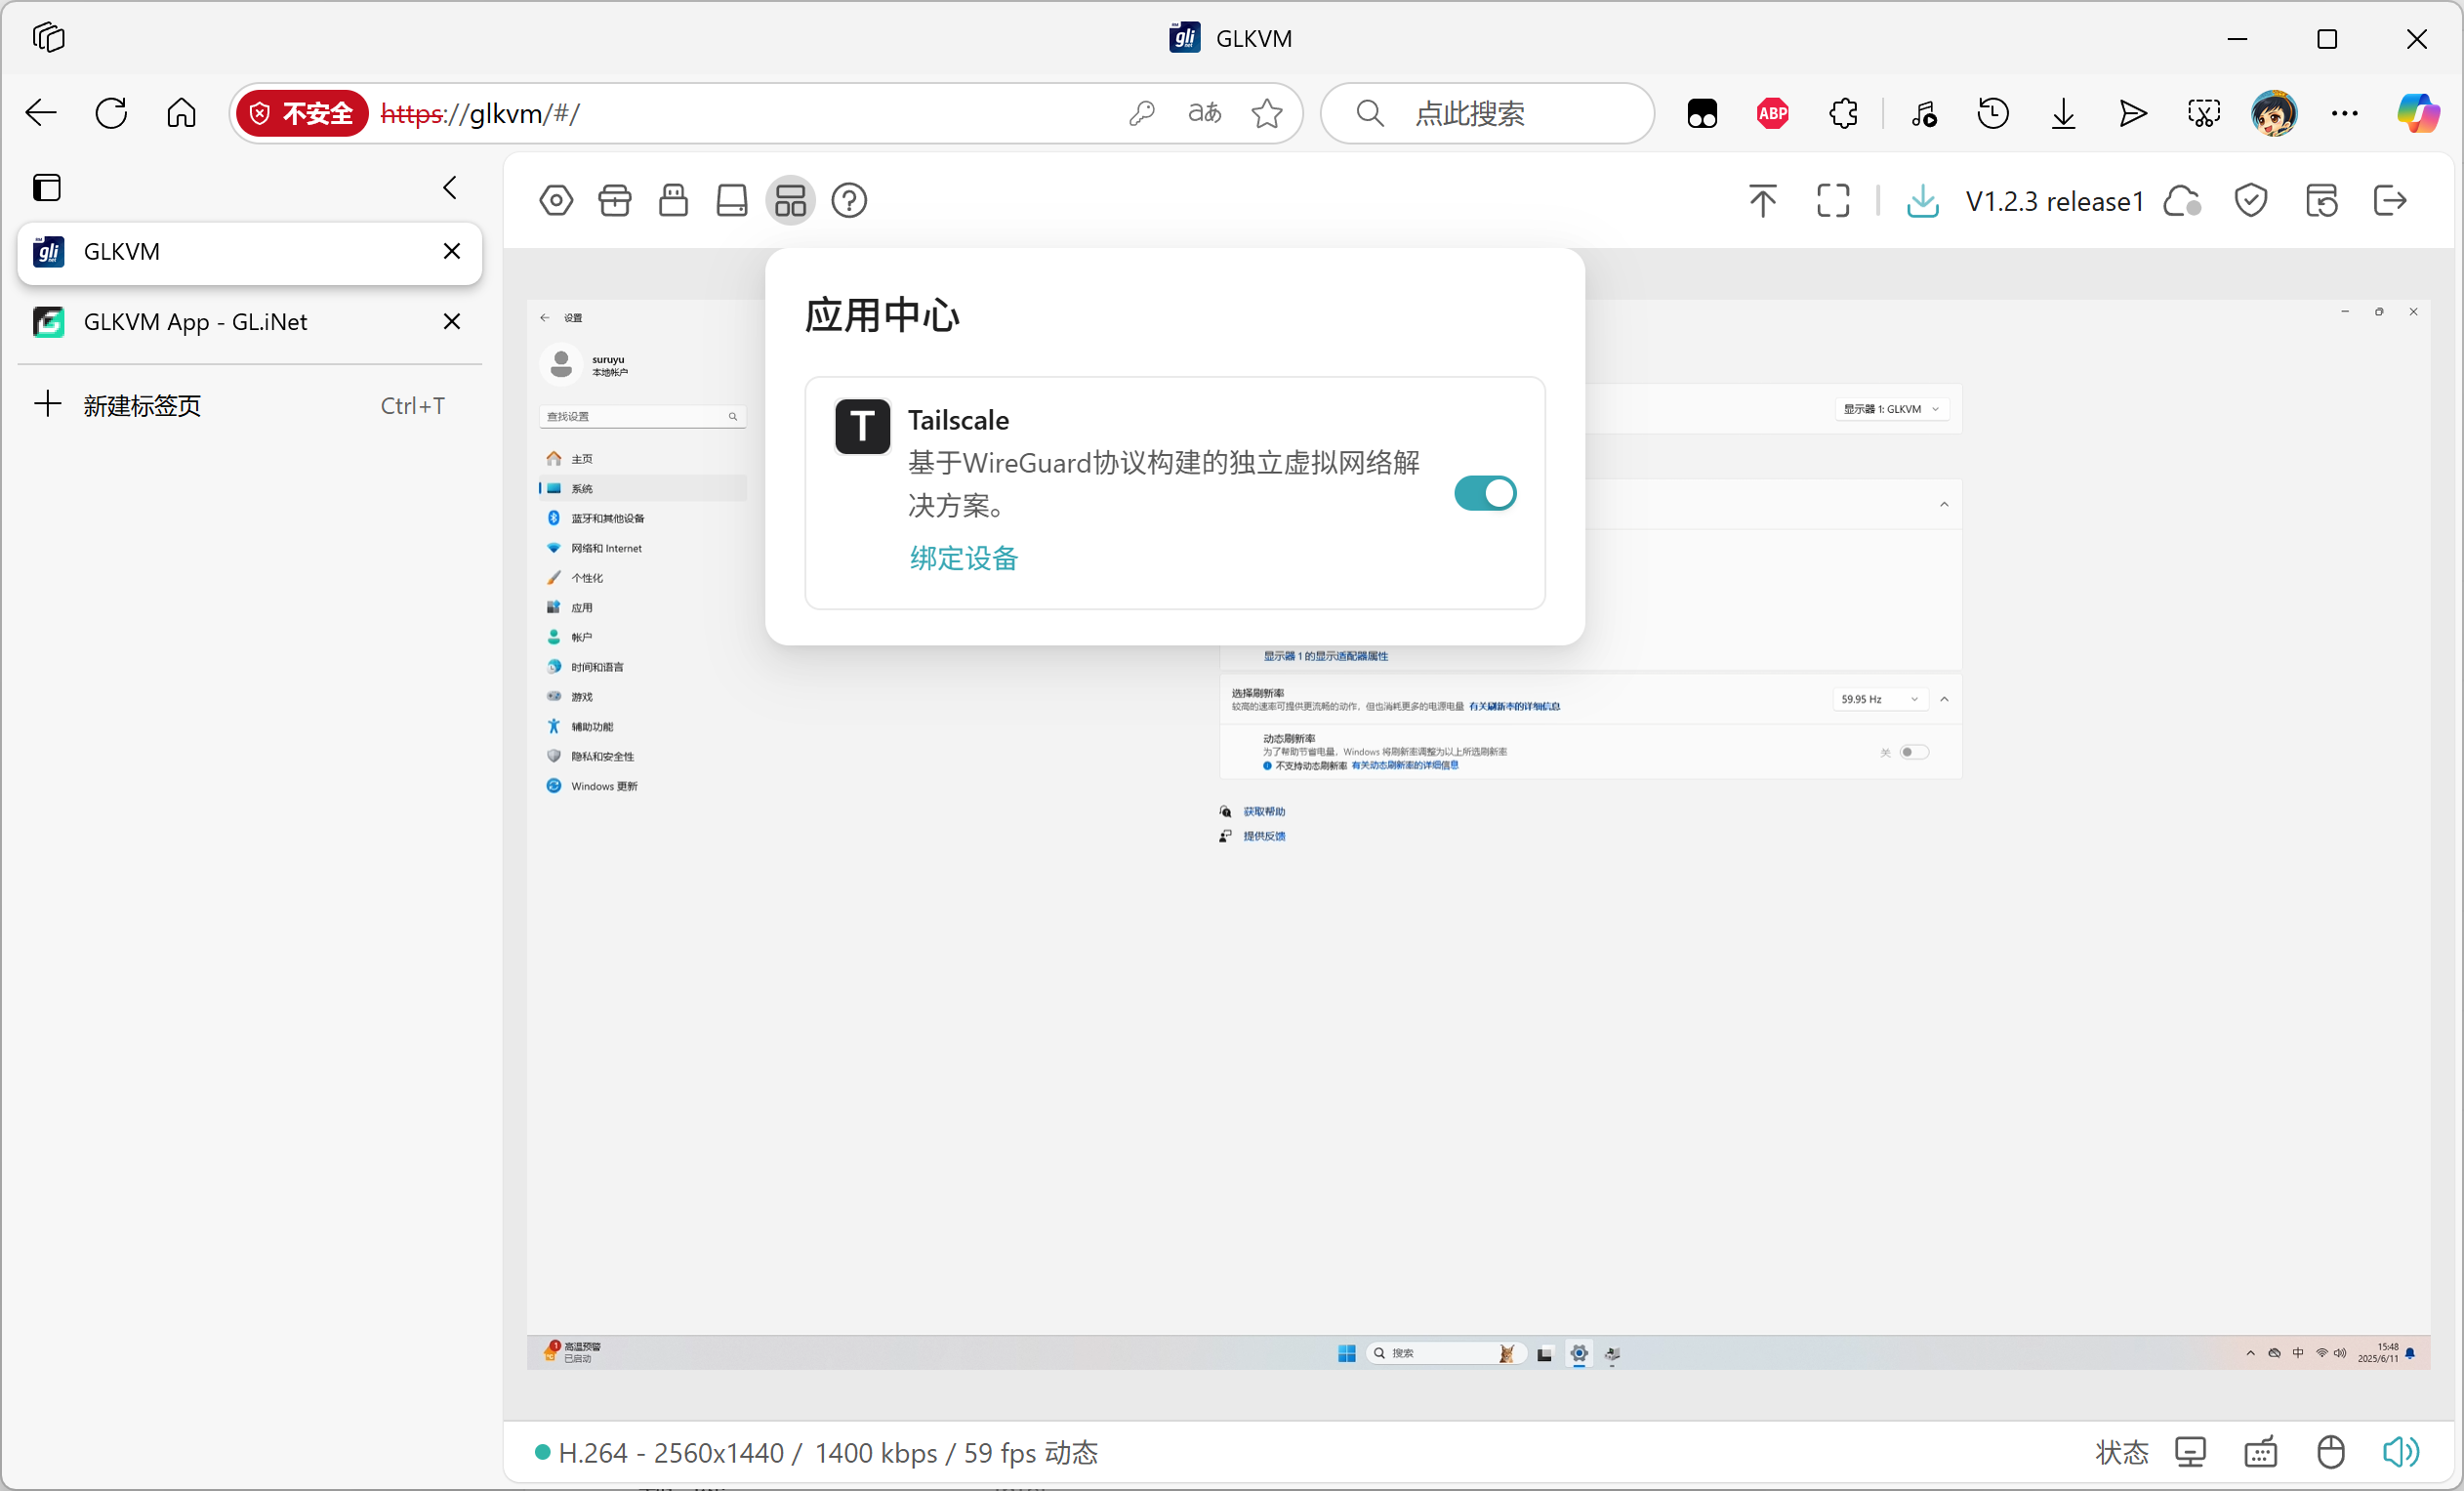Open the help question mark icon
The image size is (2464, 1491).
click(849, 201)
